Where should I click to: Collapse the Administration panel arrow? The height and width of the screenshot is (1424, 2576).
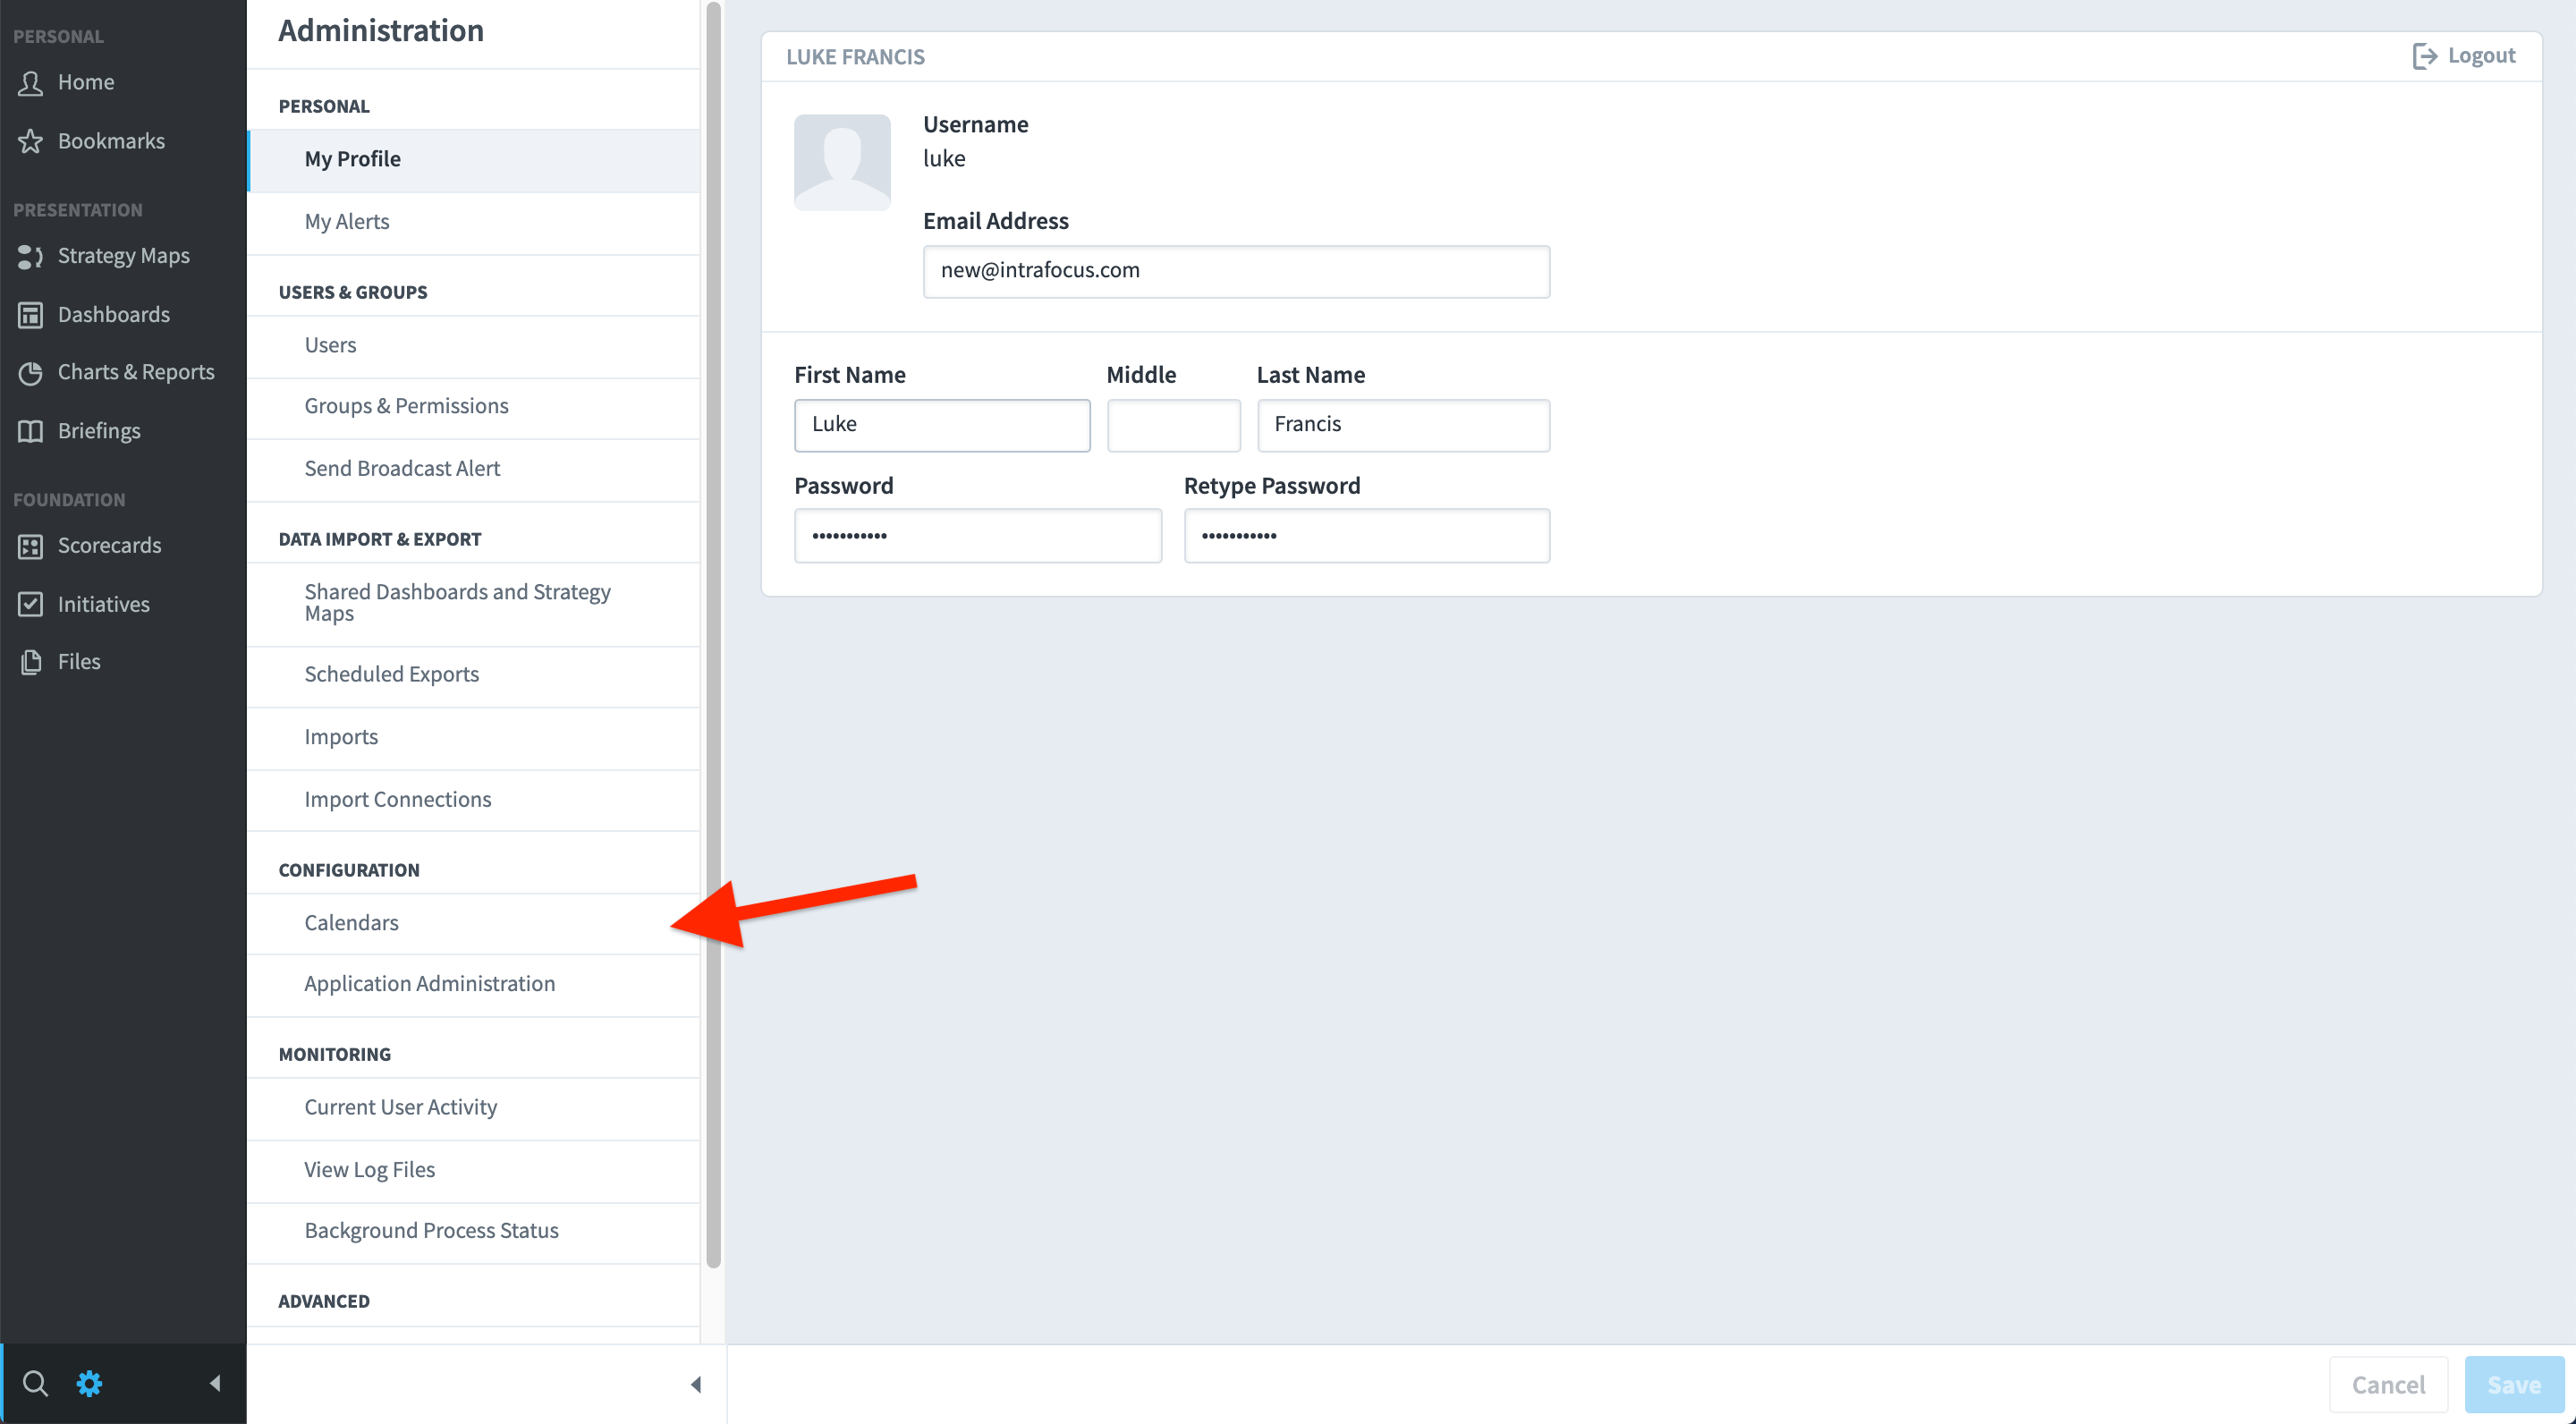pos(696,1385)
